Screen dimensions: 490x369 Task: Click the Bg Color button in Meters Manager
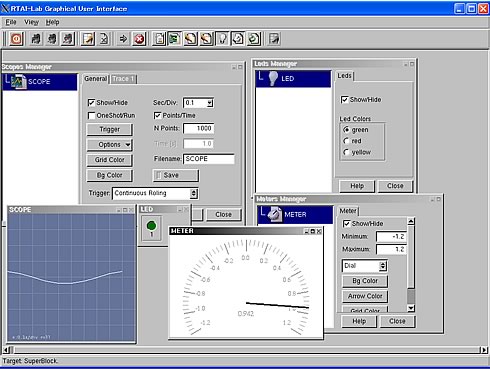click(365, 281)
